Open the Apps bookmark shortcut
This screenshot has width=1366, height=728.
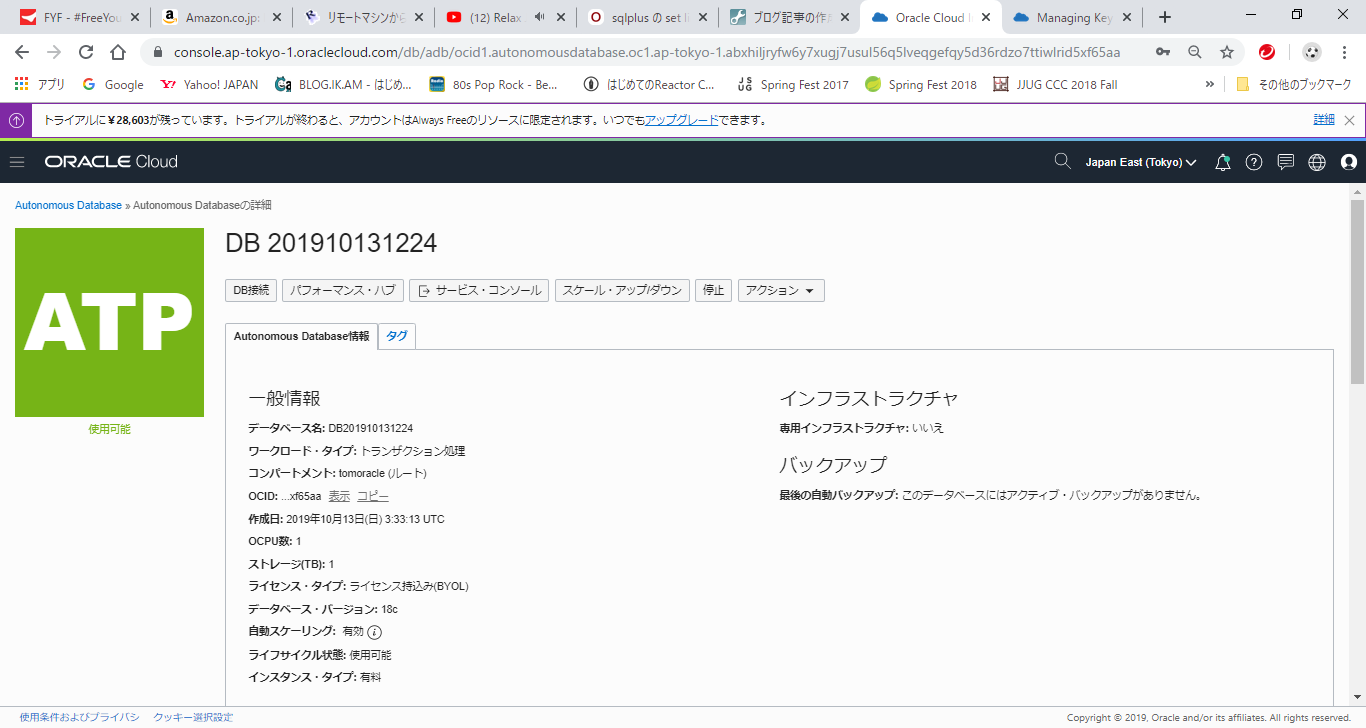coord(40,85)
